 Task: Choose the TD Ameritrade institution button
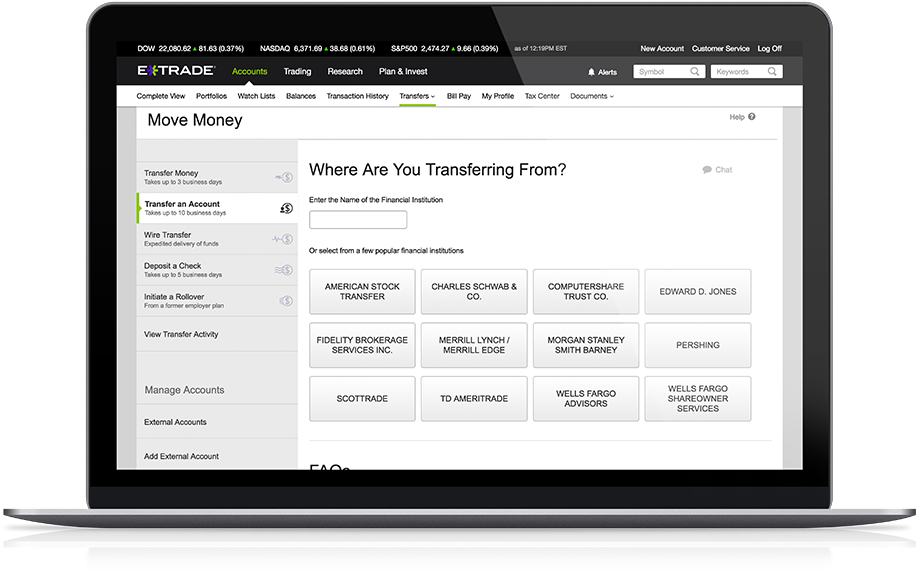click(474, 399)
